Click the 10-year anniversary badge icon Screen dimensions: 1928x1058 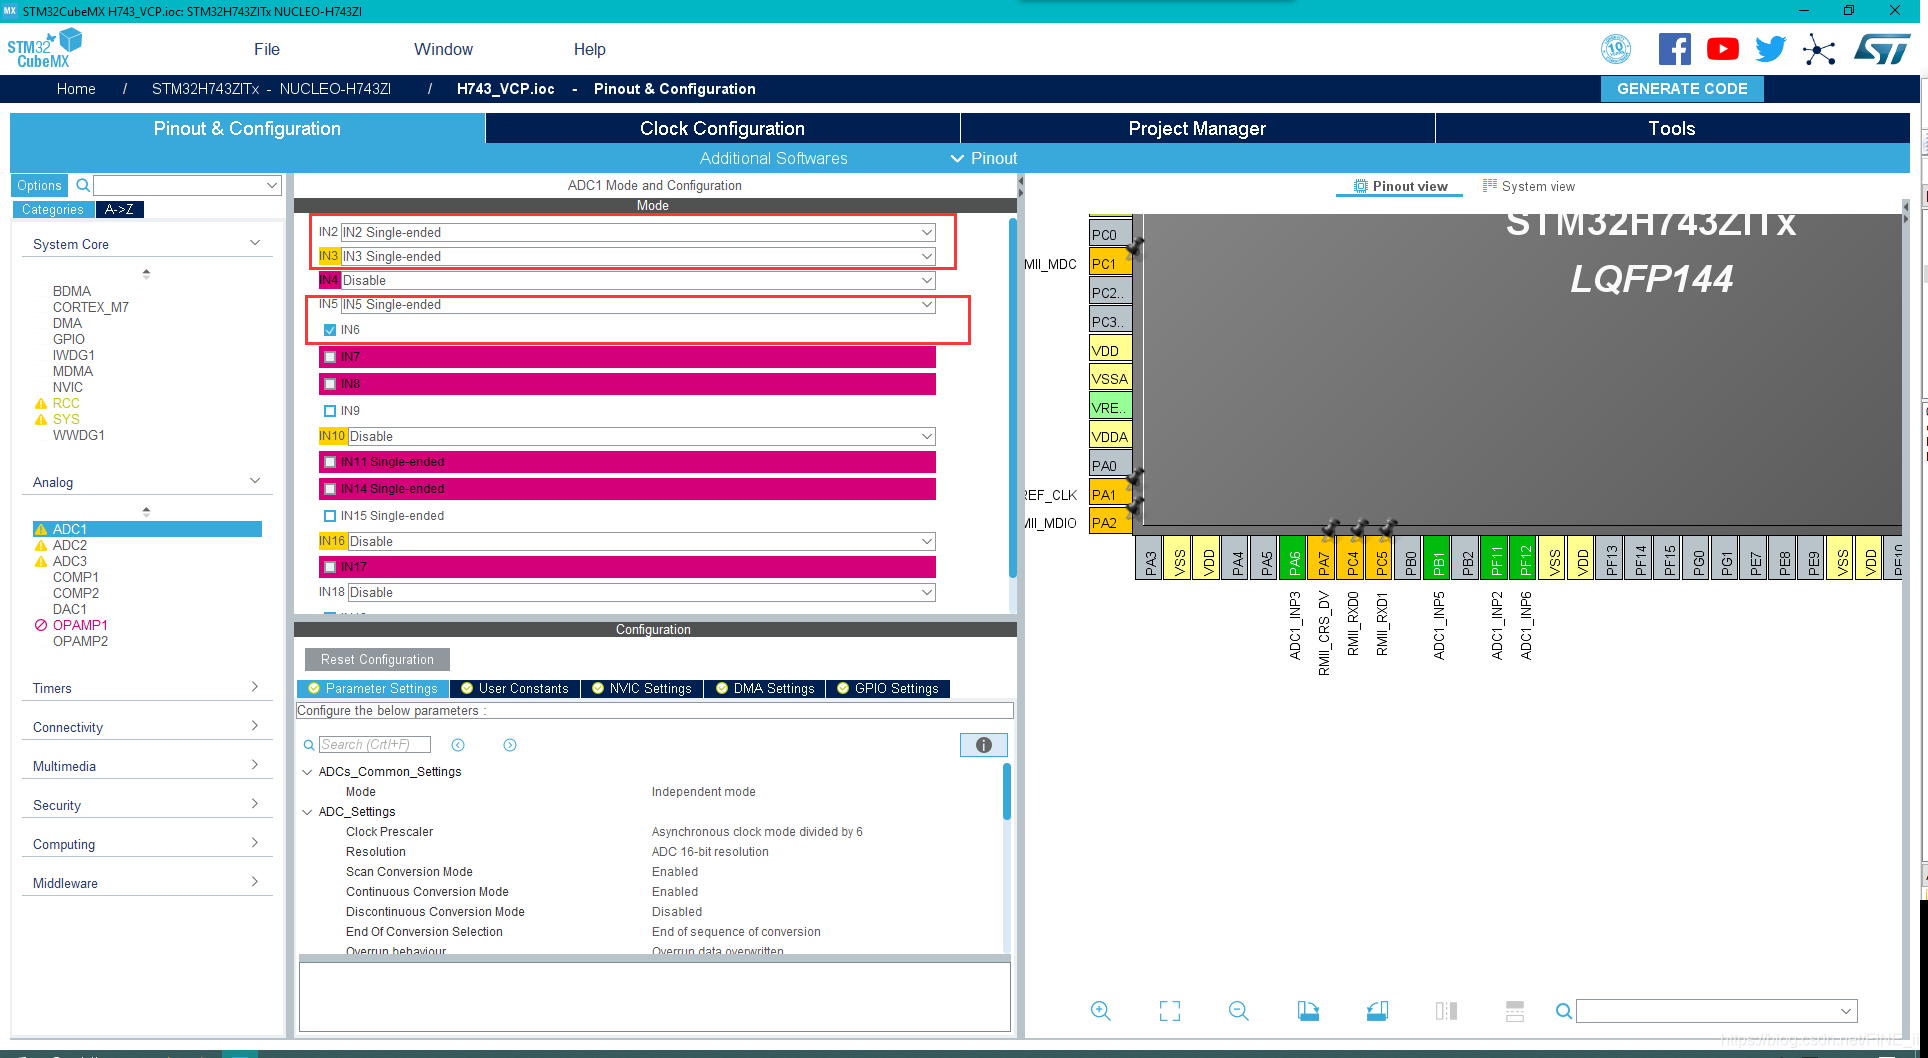1616,49
